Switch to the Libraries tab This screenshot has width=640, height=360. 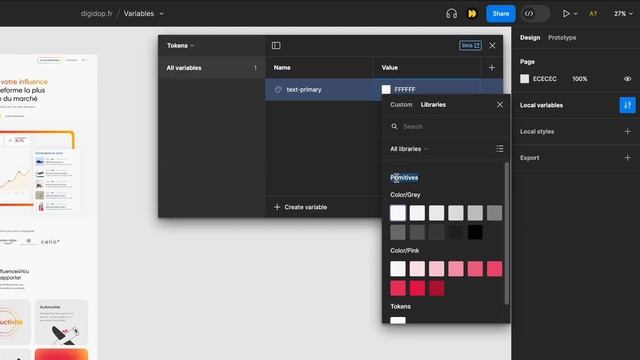point(433,104)
